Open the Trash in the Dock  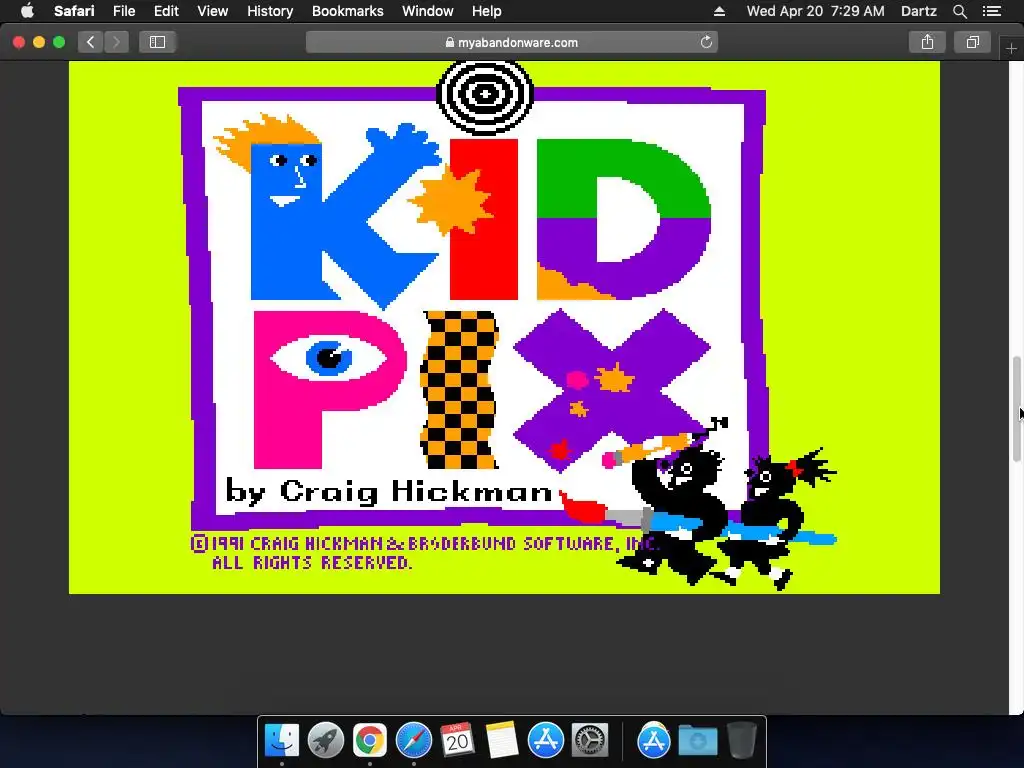[741, 740]
